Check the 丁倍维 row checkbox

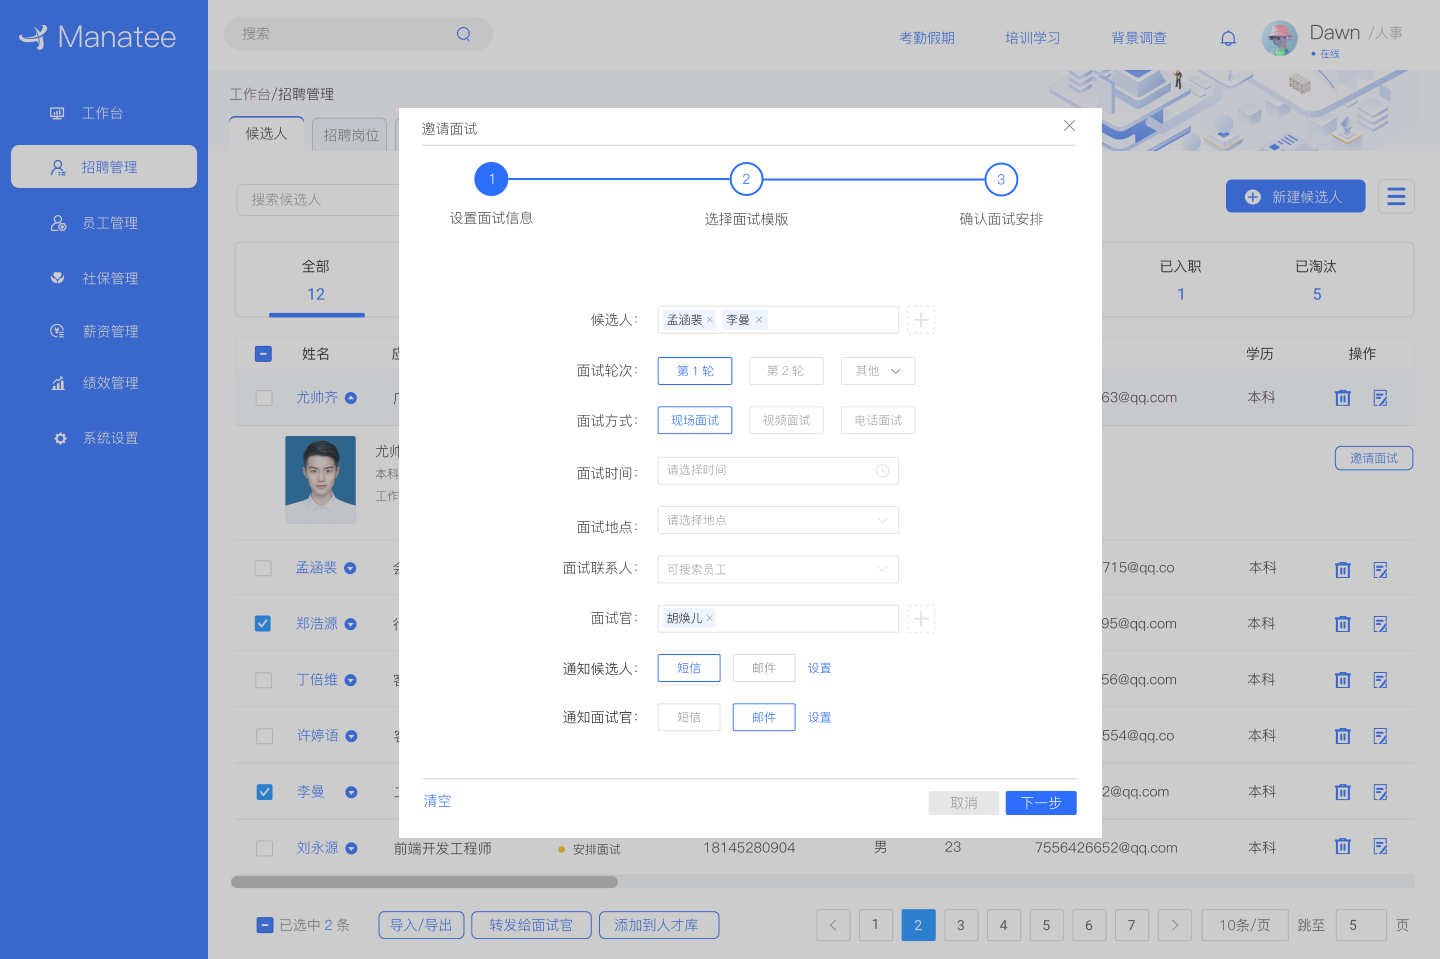(263, 679)
